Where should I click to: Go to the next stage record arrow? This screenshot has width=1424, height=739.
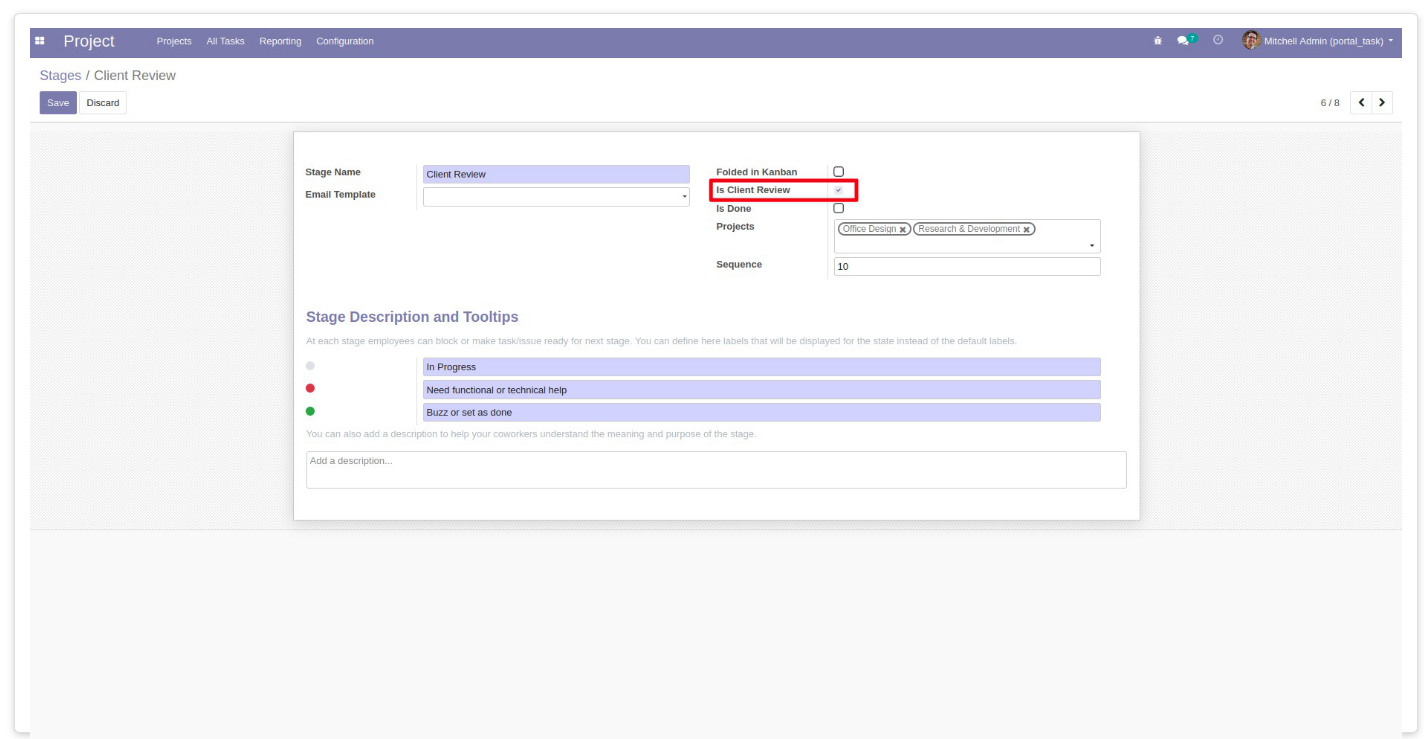1382,102
